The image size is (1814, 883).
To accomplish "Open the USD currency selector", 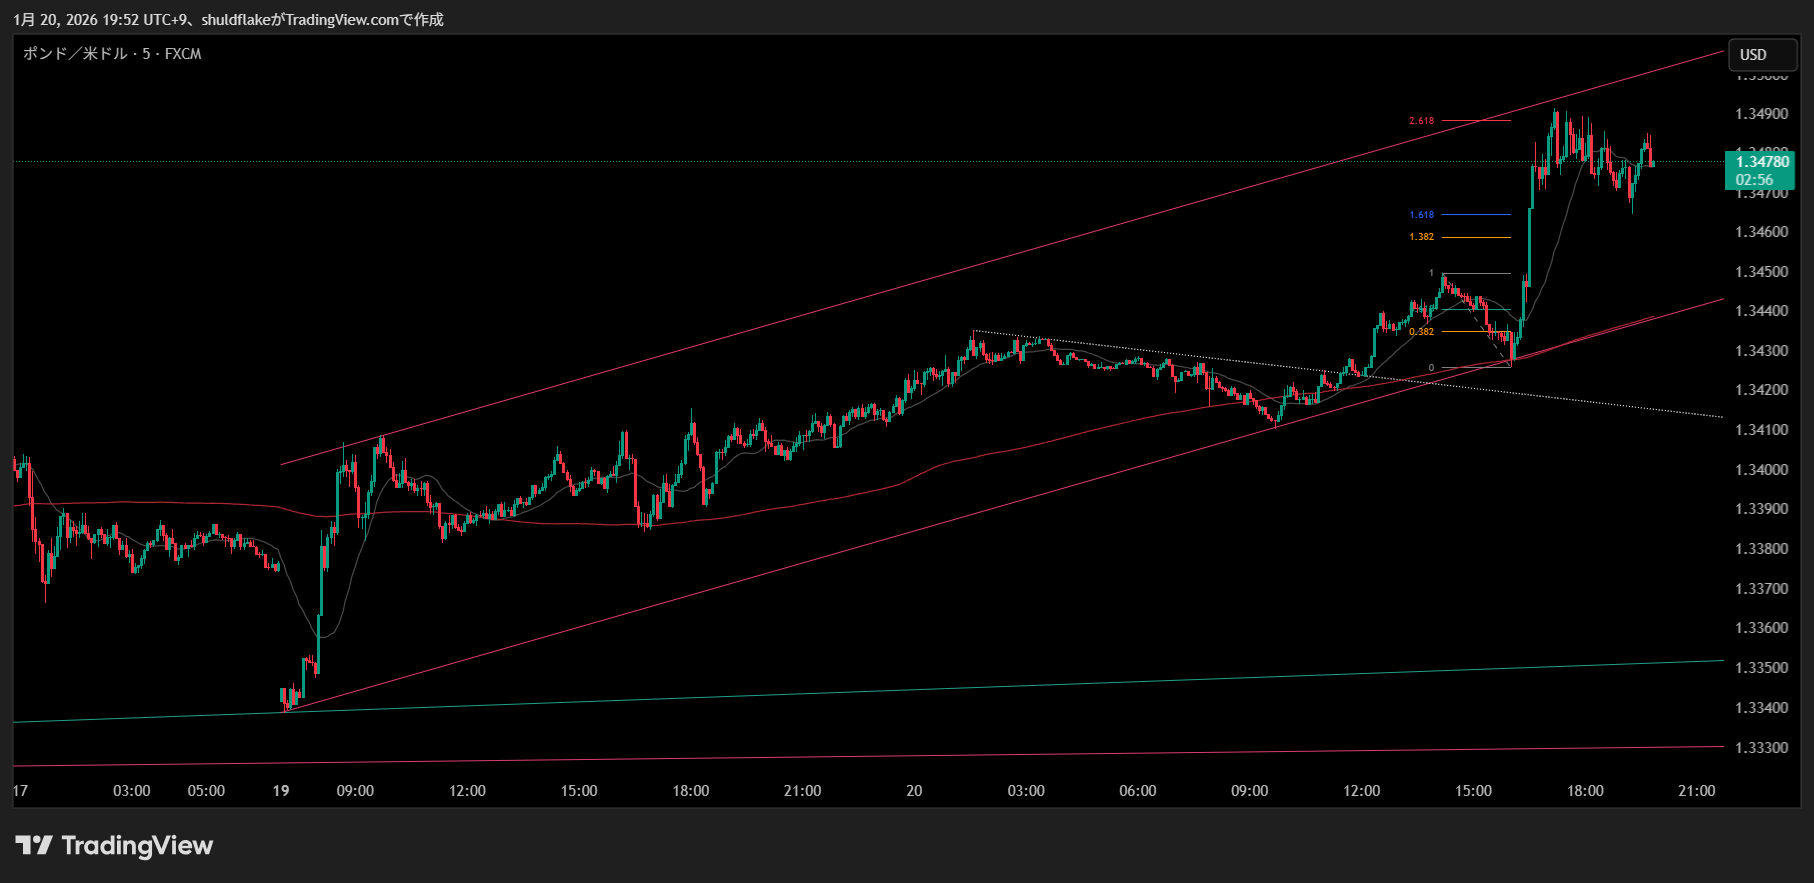I will point(1762,55).
